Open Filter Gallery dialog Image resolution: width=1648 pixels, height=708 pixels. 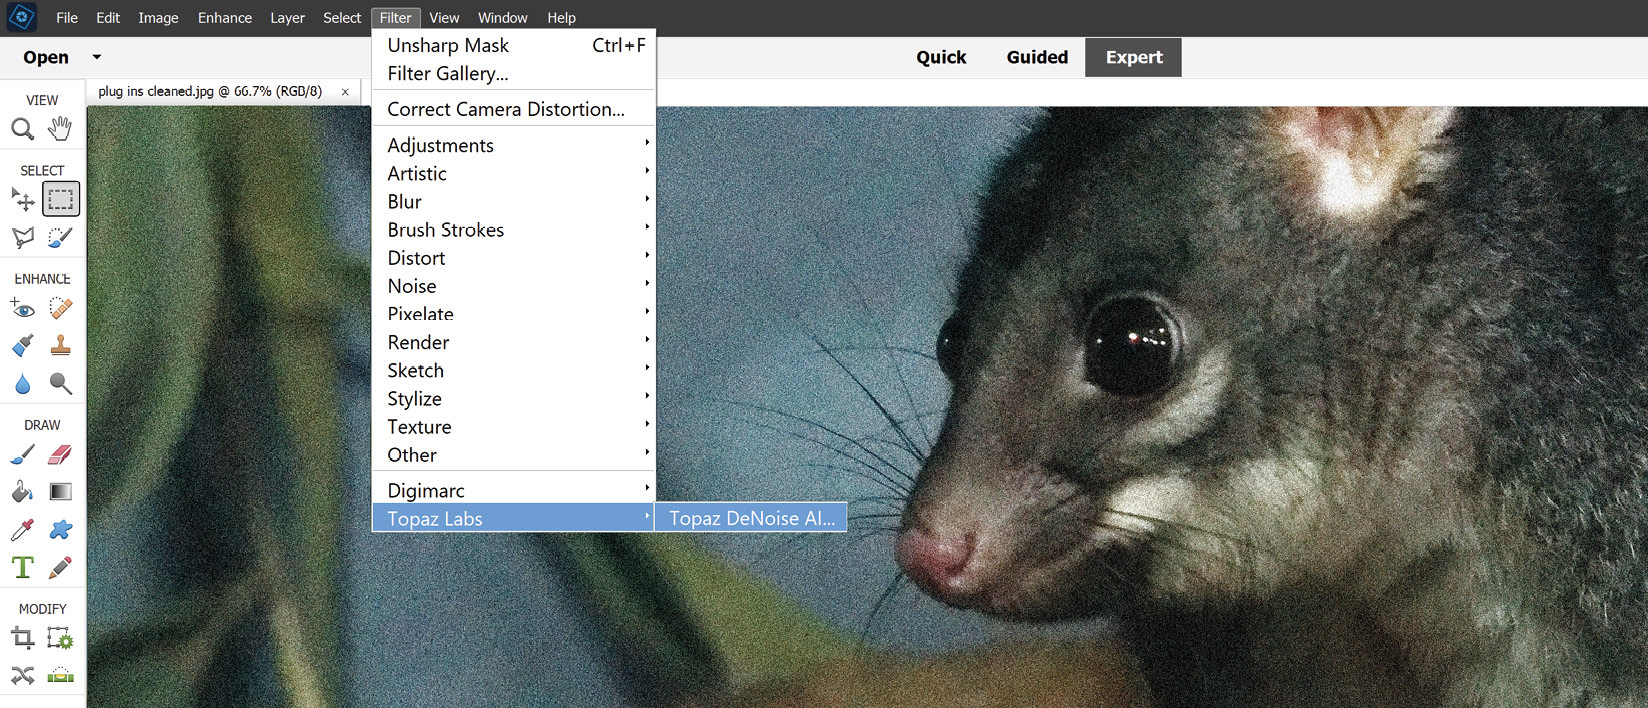pyautogui.click(x=514, y=74)
